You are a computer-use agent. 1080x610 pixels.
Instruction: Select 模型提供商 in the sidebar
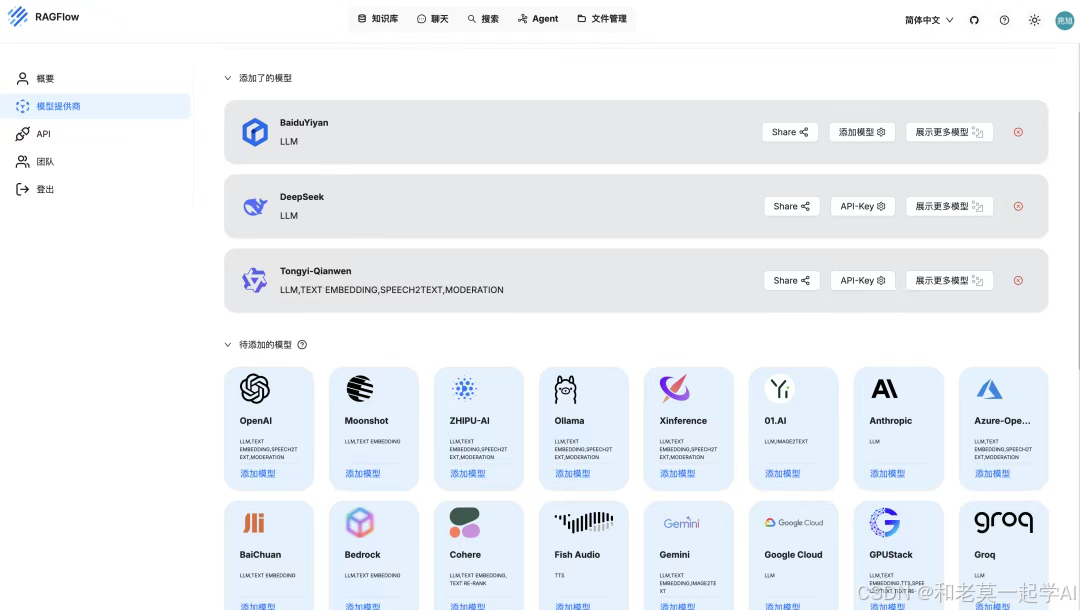pos(96,106)
